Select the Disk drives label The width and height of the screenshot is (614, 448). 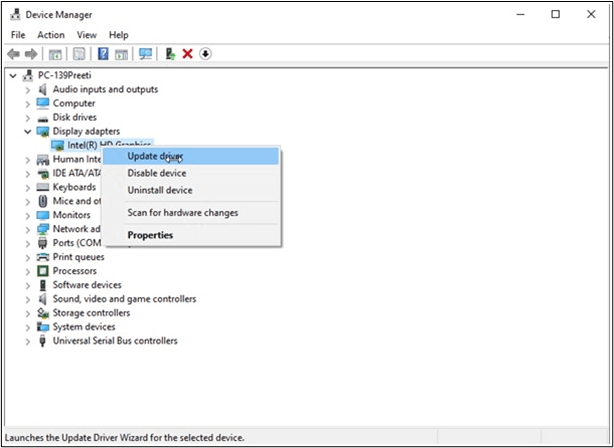(x=74, y=117)
